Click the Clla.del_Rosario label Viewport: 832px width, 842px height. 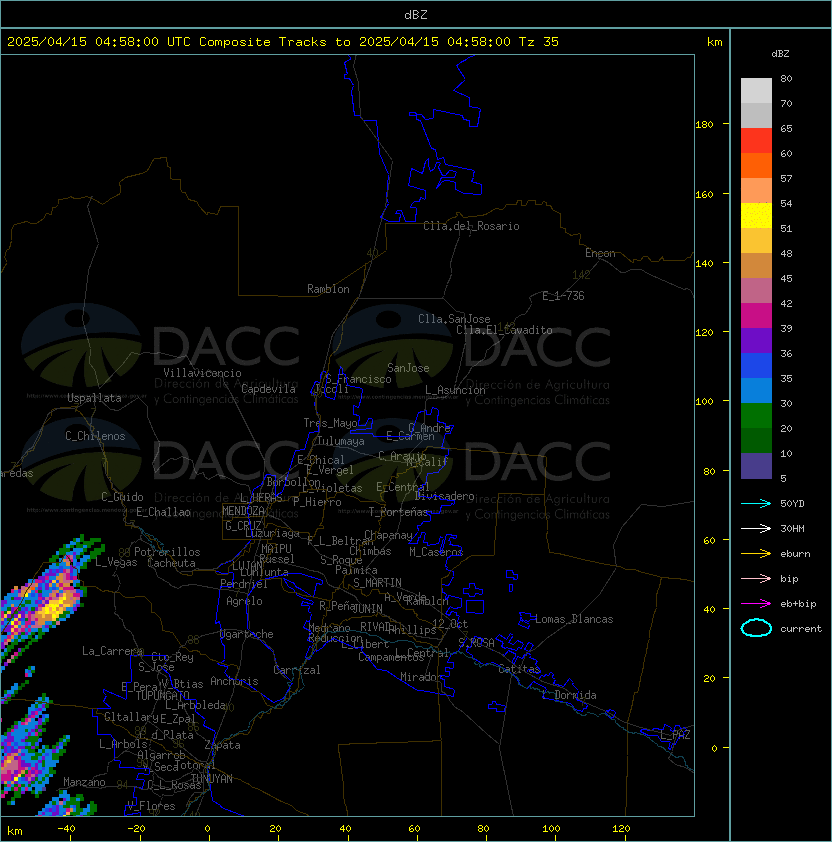click(471, 226)
